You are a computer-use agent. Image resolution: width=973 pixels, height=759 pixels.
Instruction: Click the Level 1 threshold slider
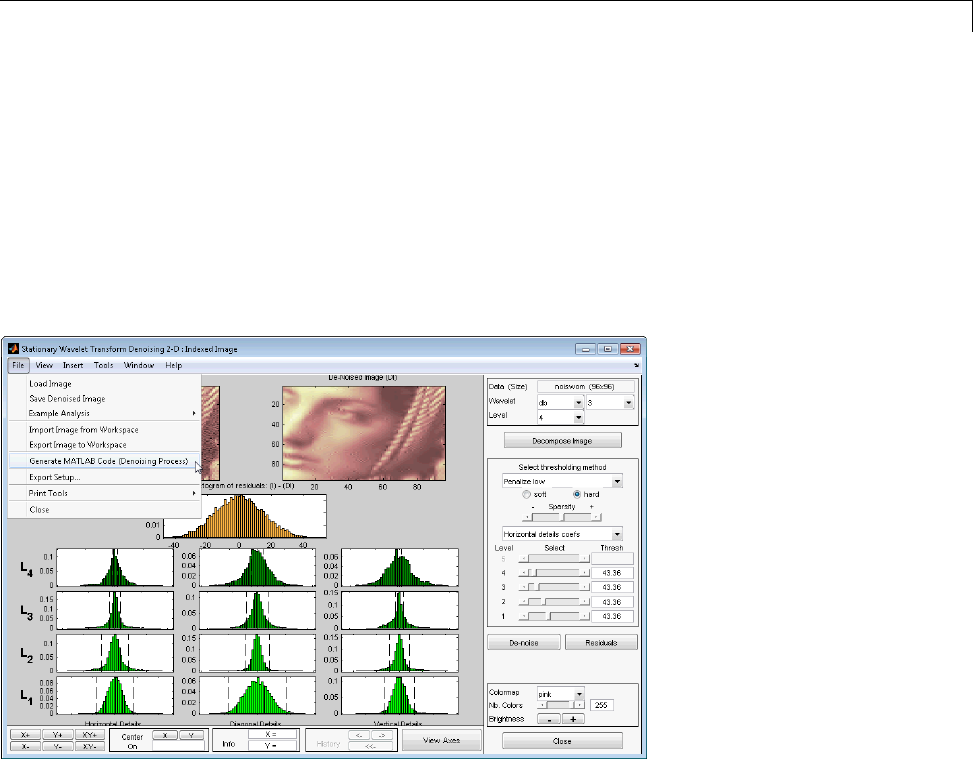point(554,616)
